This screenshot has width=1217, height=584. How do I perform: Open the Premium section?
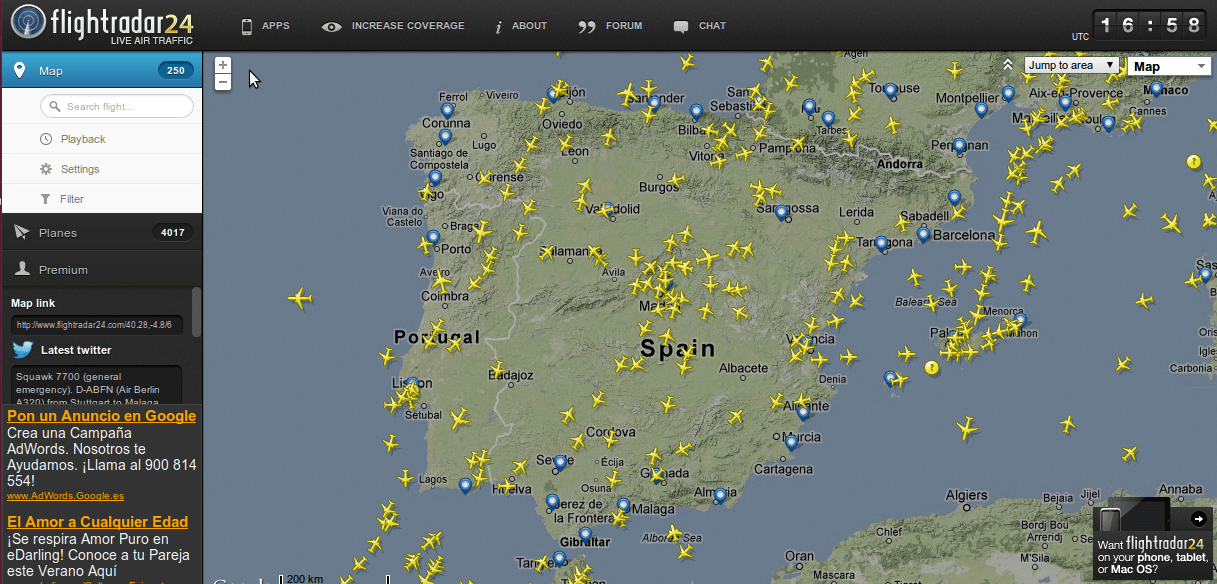(100, 270)
